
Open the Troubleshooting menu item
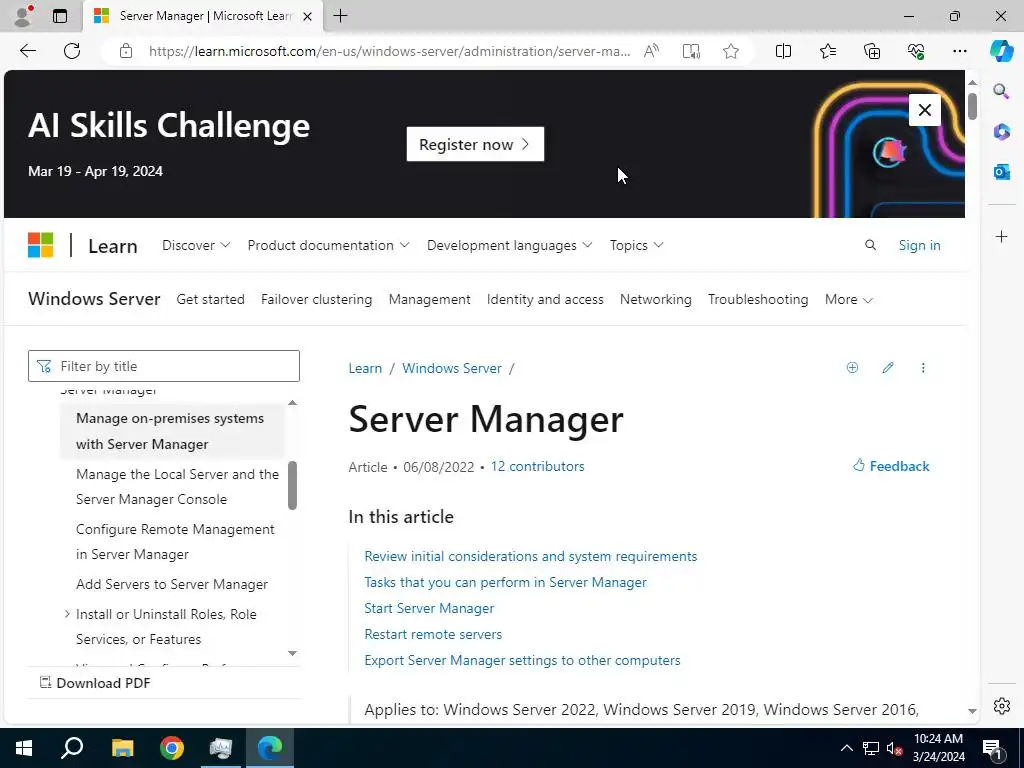point(758,299)
